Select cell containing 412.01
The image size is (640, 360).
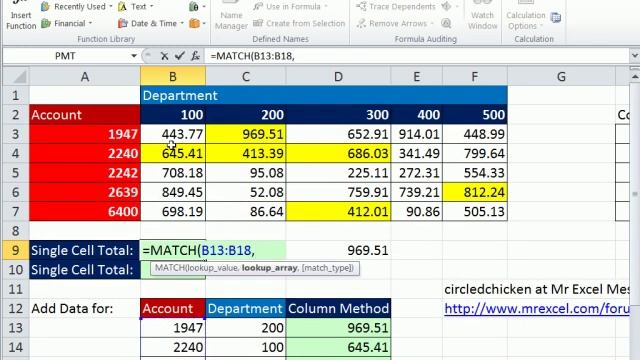pos(338,211)
